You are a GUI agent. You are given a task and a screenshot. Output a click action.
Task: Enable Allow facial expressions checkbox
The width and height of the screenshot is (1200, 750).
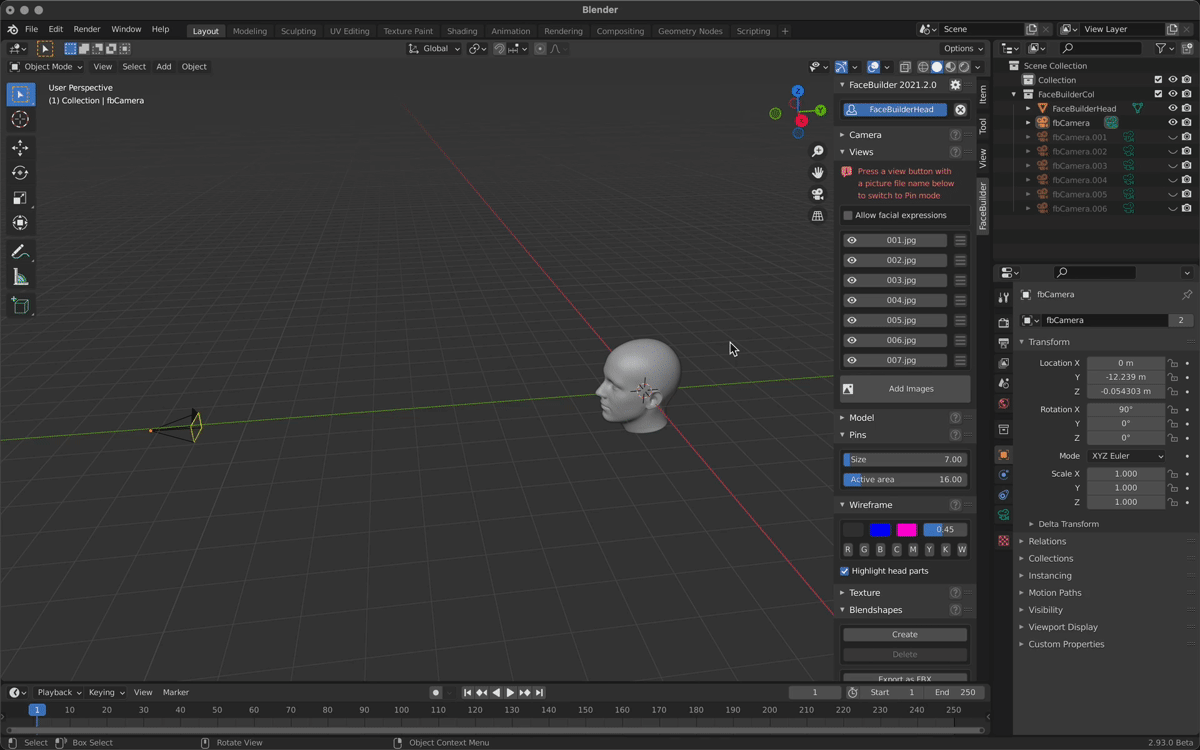point(848,215)
